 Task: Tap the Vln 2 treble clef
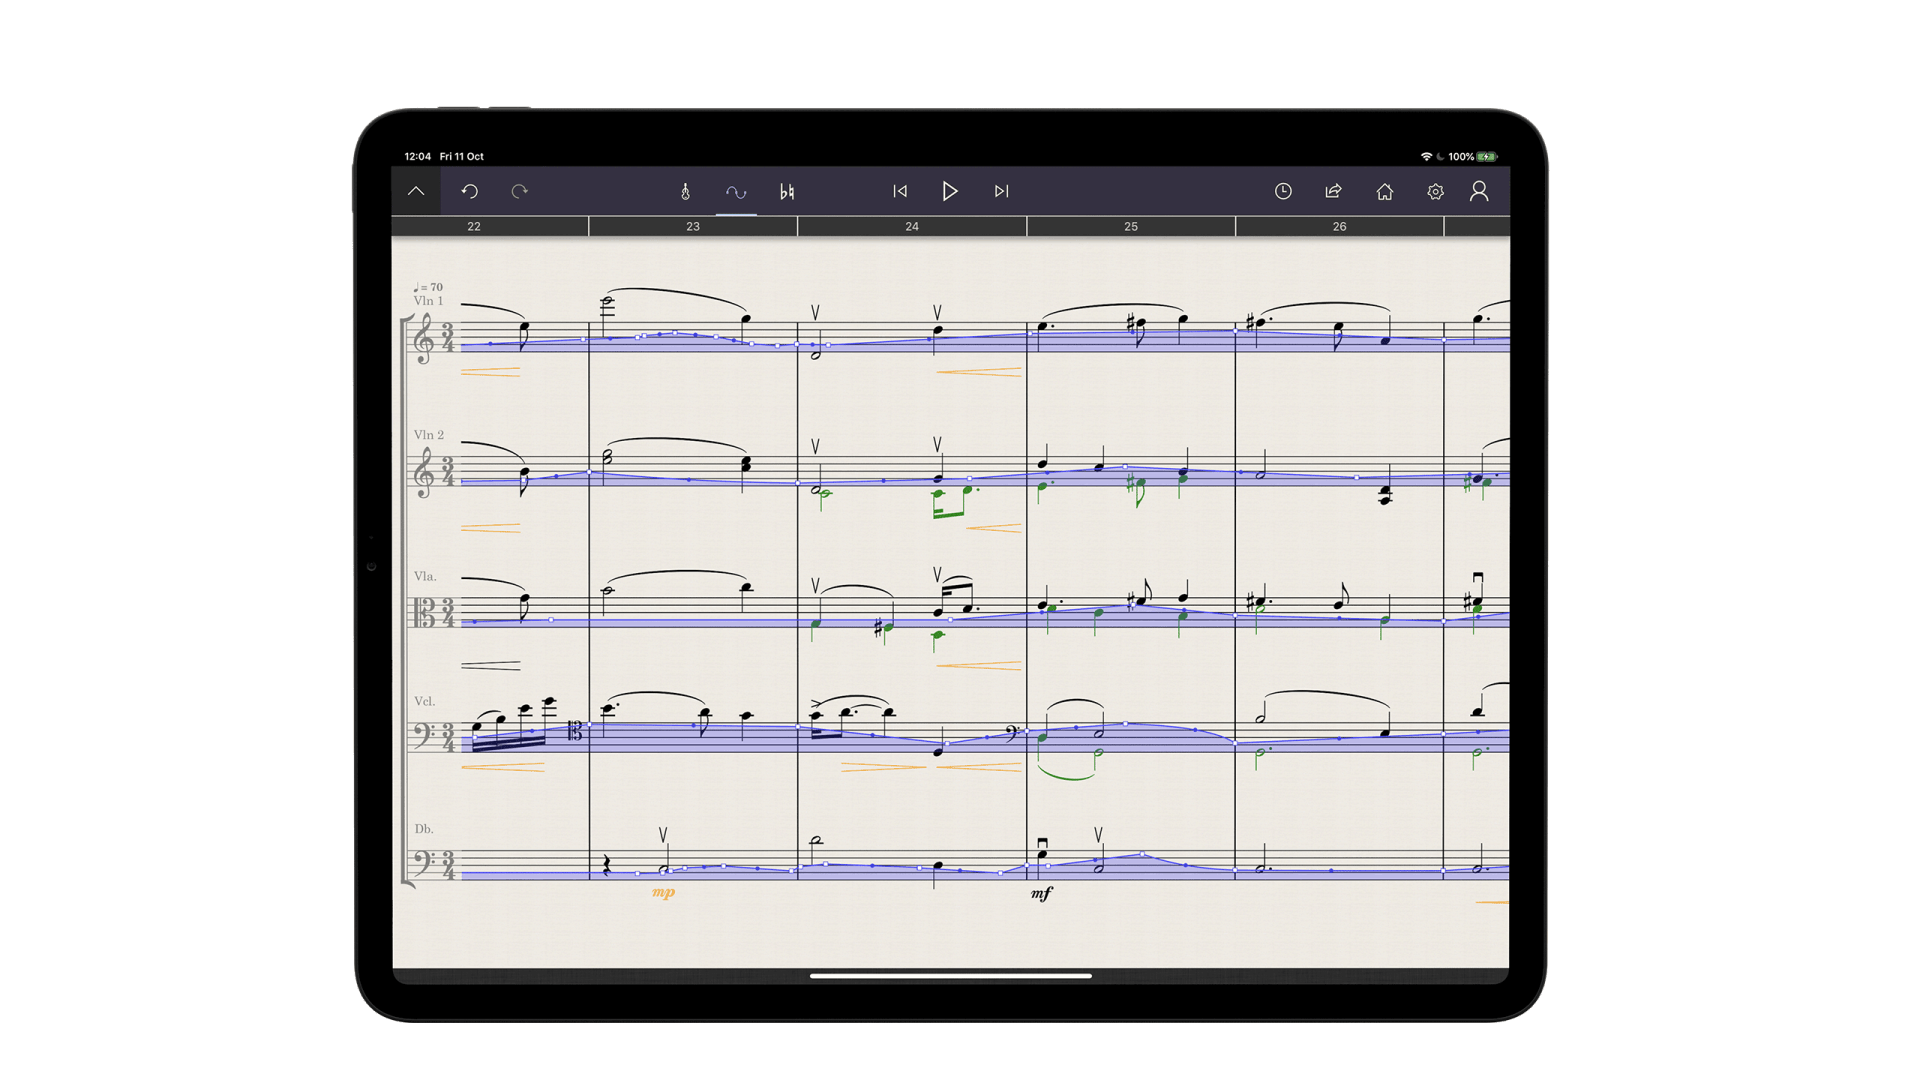pyautogui.click(x=424, y=471)
